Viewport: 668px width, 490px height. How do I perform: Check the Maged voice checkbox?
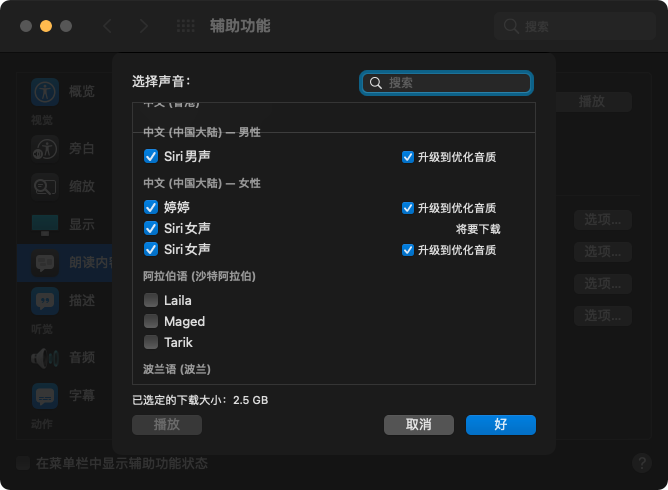coord(151,321)
